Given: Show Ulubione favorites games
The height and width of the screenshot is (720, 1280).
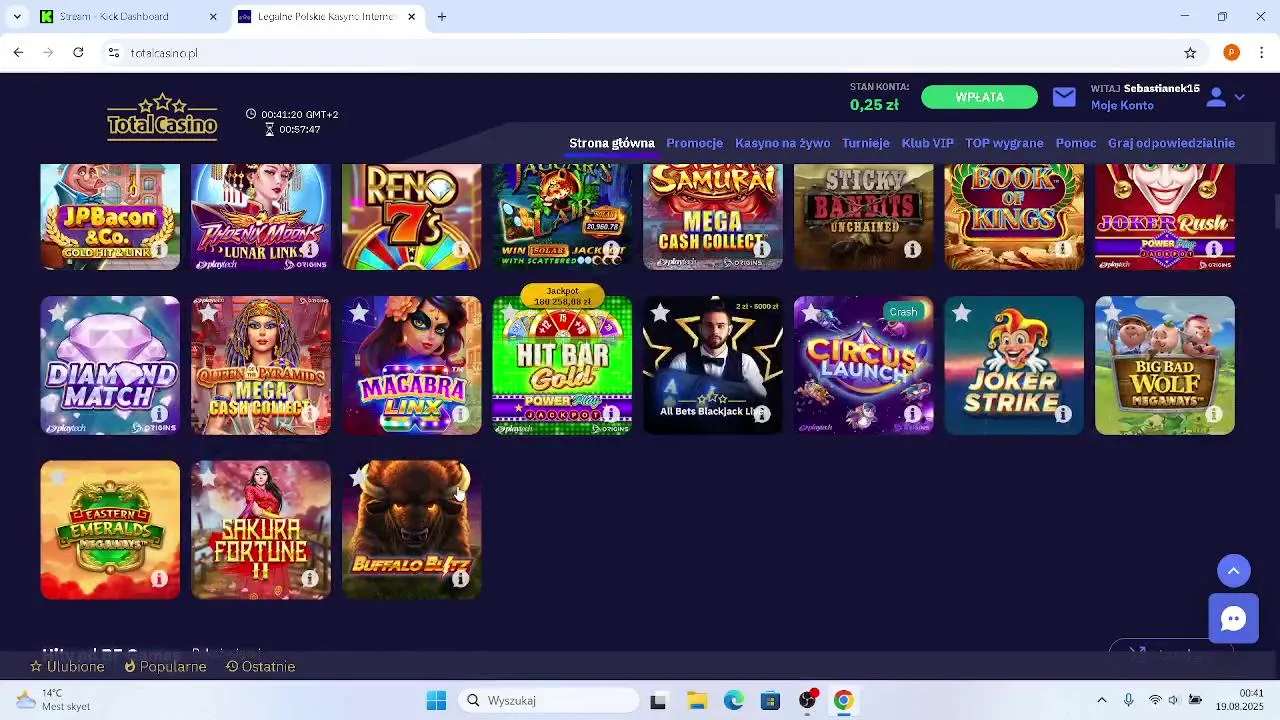Looking at the screenshot, I should [x=67, y=667].
